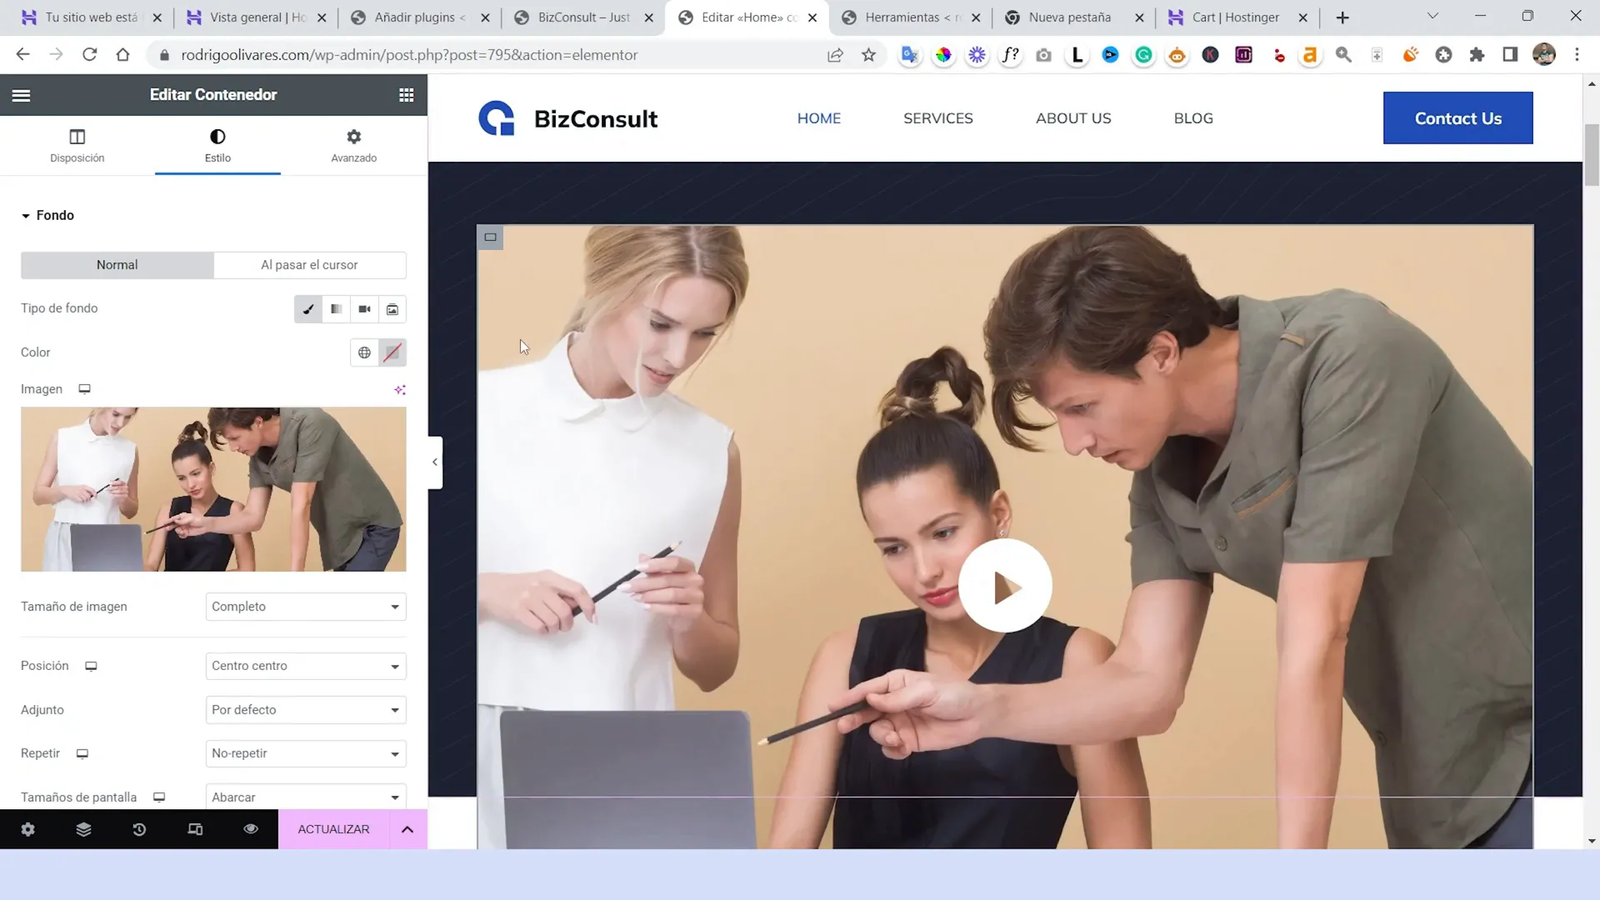Select the Normal background state
Image resolution: width=1600 pixels, height=900 pixels.
coord(116,264)
